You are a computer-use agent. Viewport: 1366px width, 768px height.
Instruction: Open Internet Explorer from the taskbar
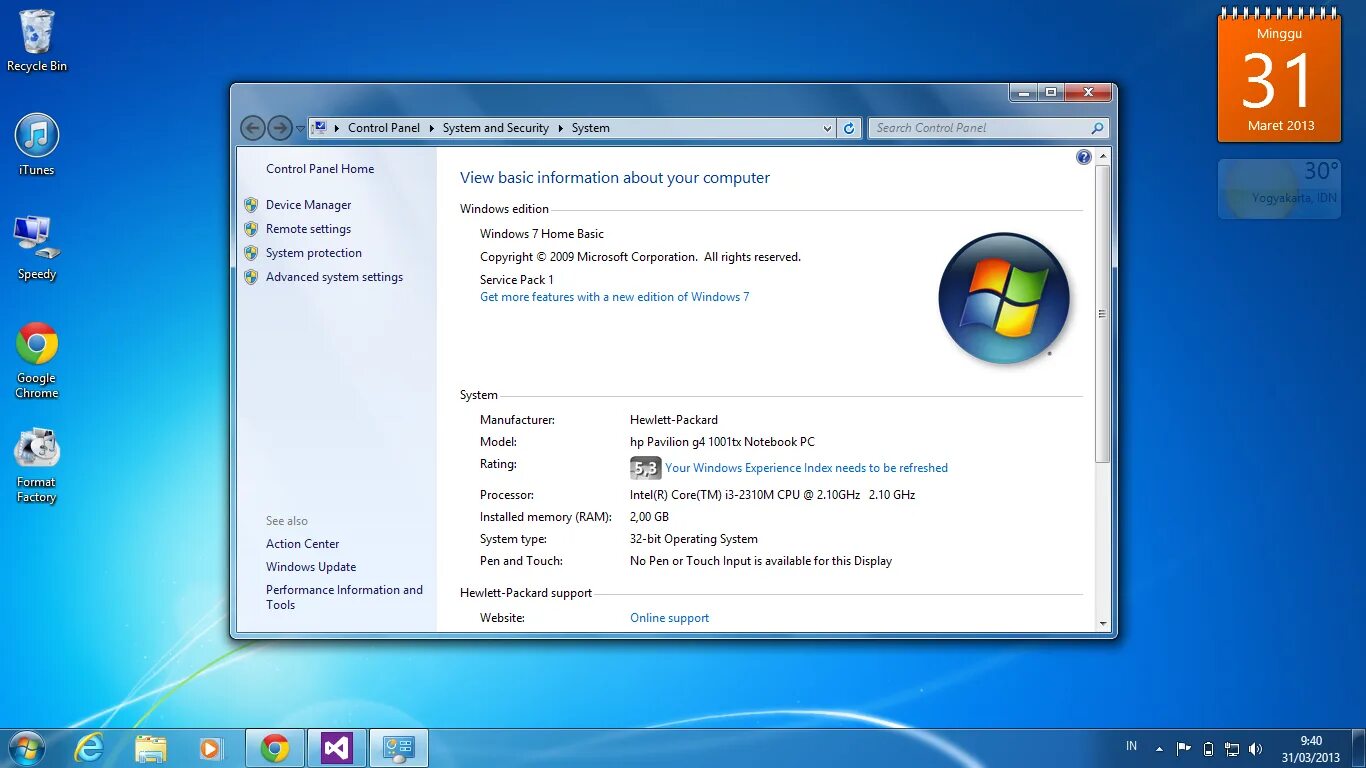(x=89, y=748)
